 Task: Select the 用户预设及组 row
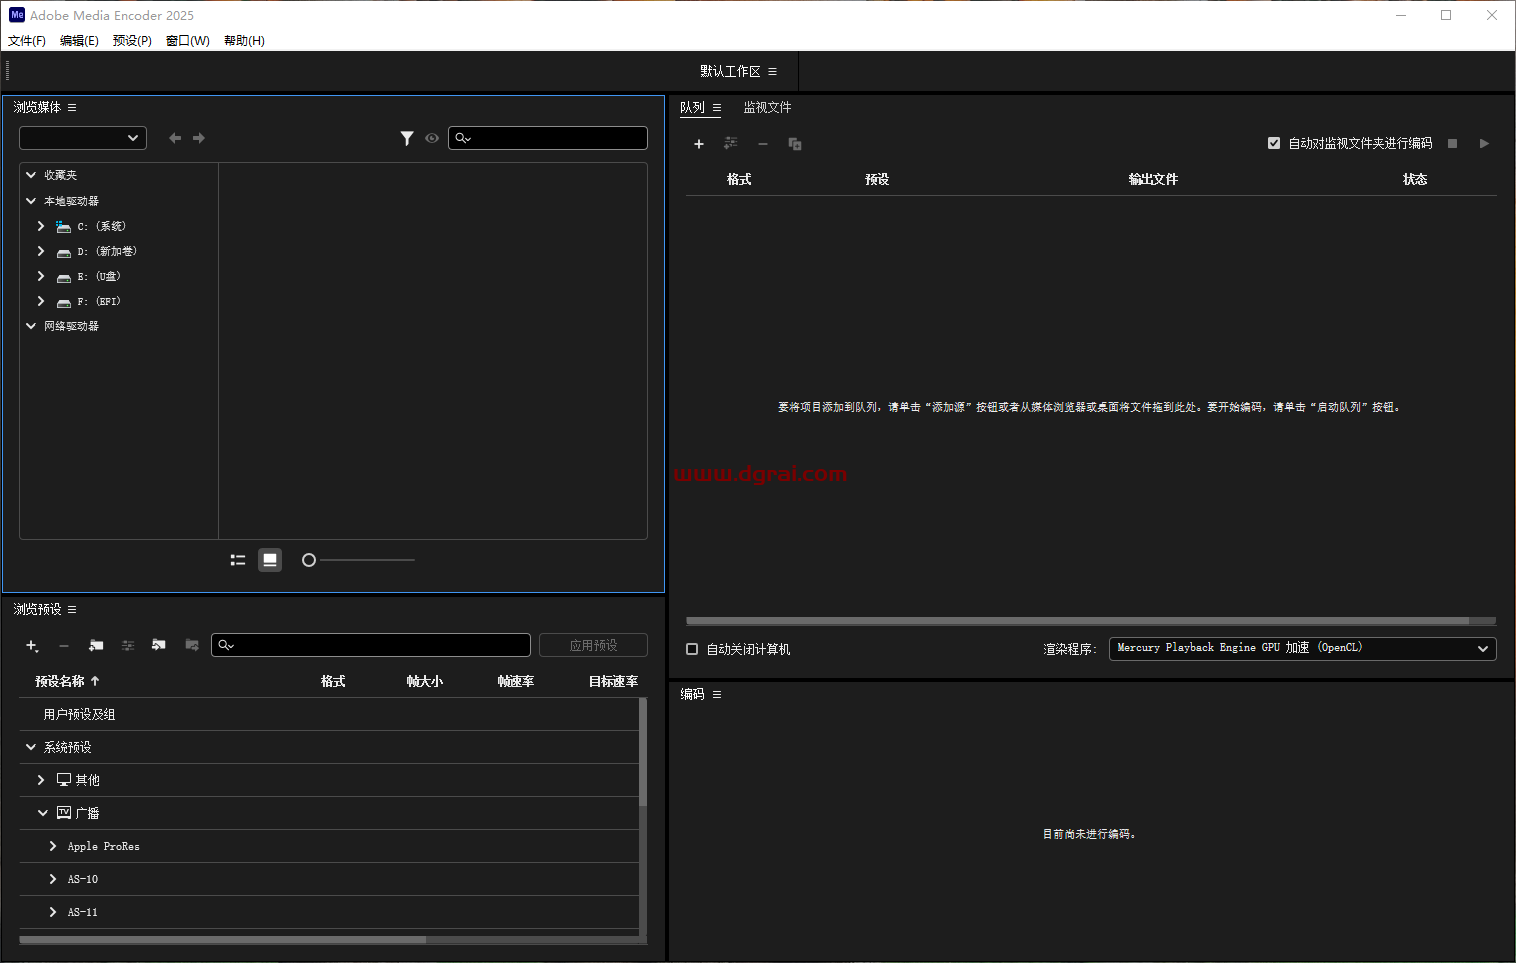pos(329,714)
